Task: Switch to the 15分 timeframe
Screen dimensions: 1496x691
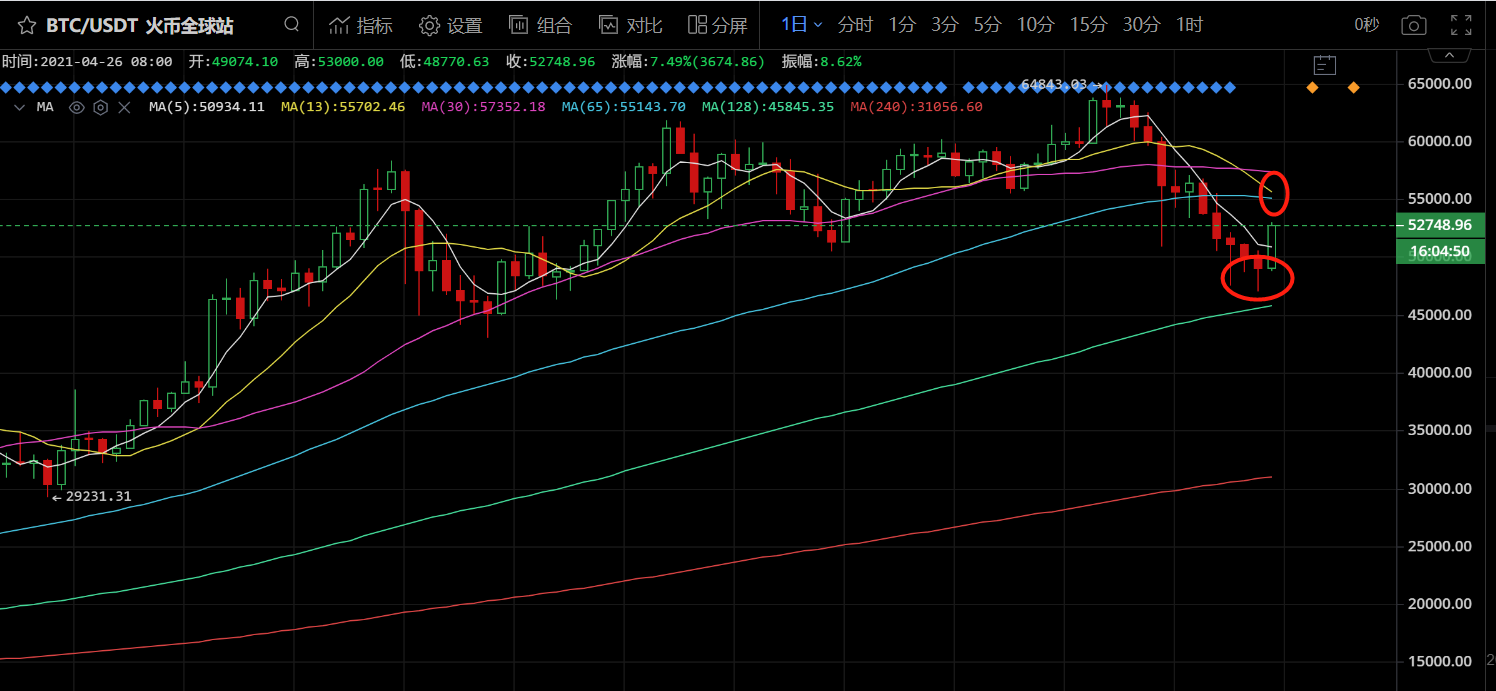Action: [x=1087, y=25]
